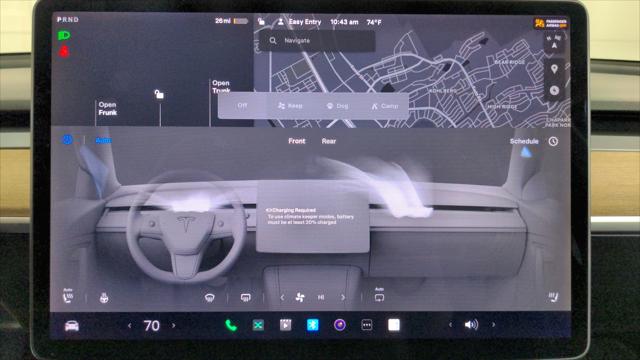This screenshot has width=640, height=360.
Task: Open the blue Bluetooth app
Action: pyautogui.click(x=313, y=325)
